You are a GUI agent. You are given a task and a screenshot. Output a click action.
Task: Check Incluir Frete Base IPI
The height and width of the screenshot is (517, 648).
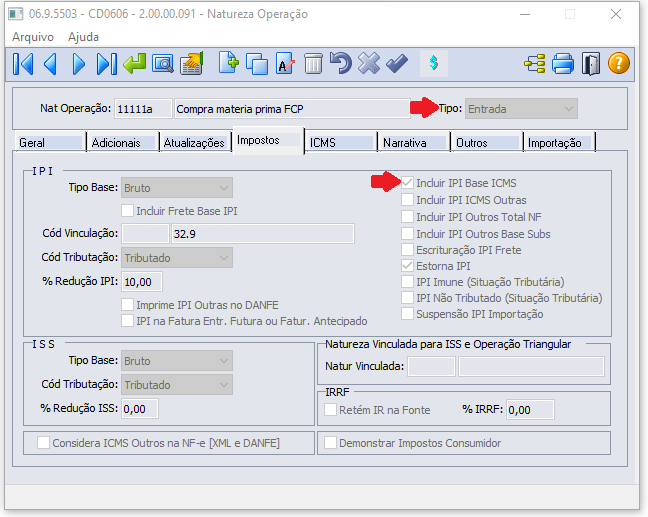click(x=127, y=211)
